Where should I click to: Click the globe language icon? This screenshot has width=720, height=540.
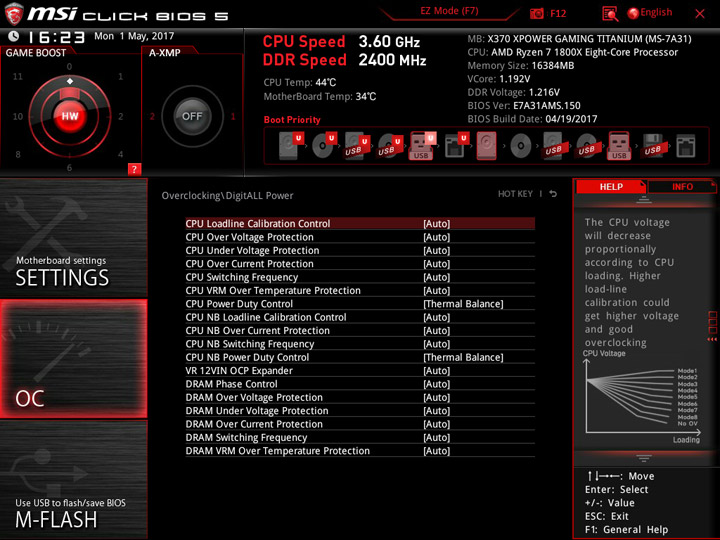(x=633, y=13)
